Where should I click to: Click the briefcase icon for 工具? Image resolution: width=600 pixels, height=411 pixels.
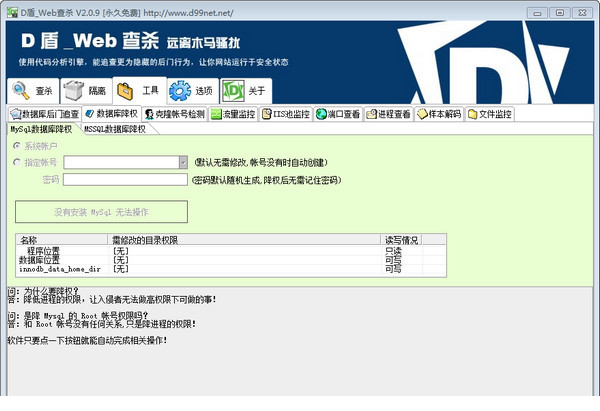(125, 91)
